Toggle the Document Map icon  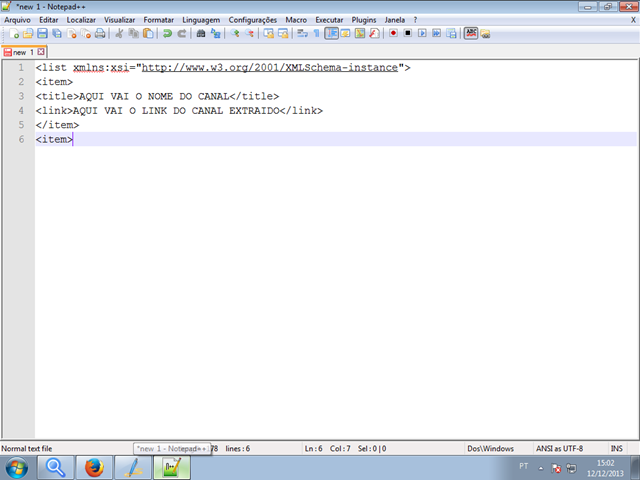(360, 33)
